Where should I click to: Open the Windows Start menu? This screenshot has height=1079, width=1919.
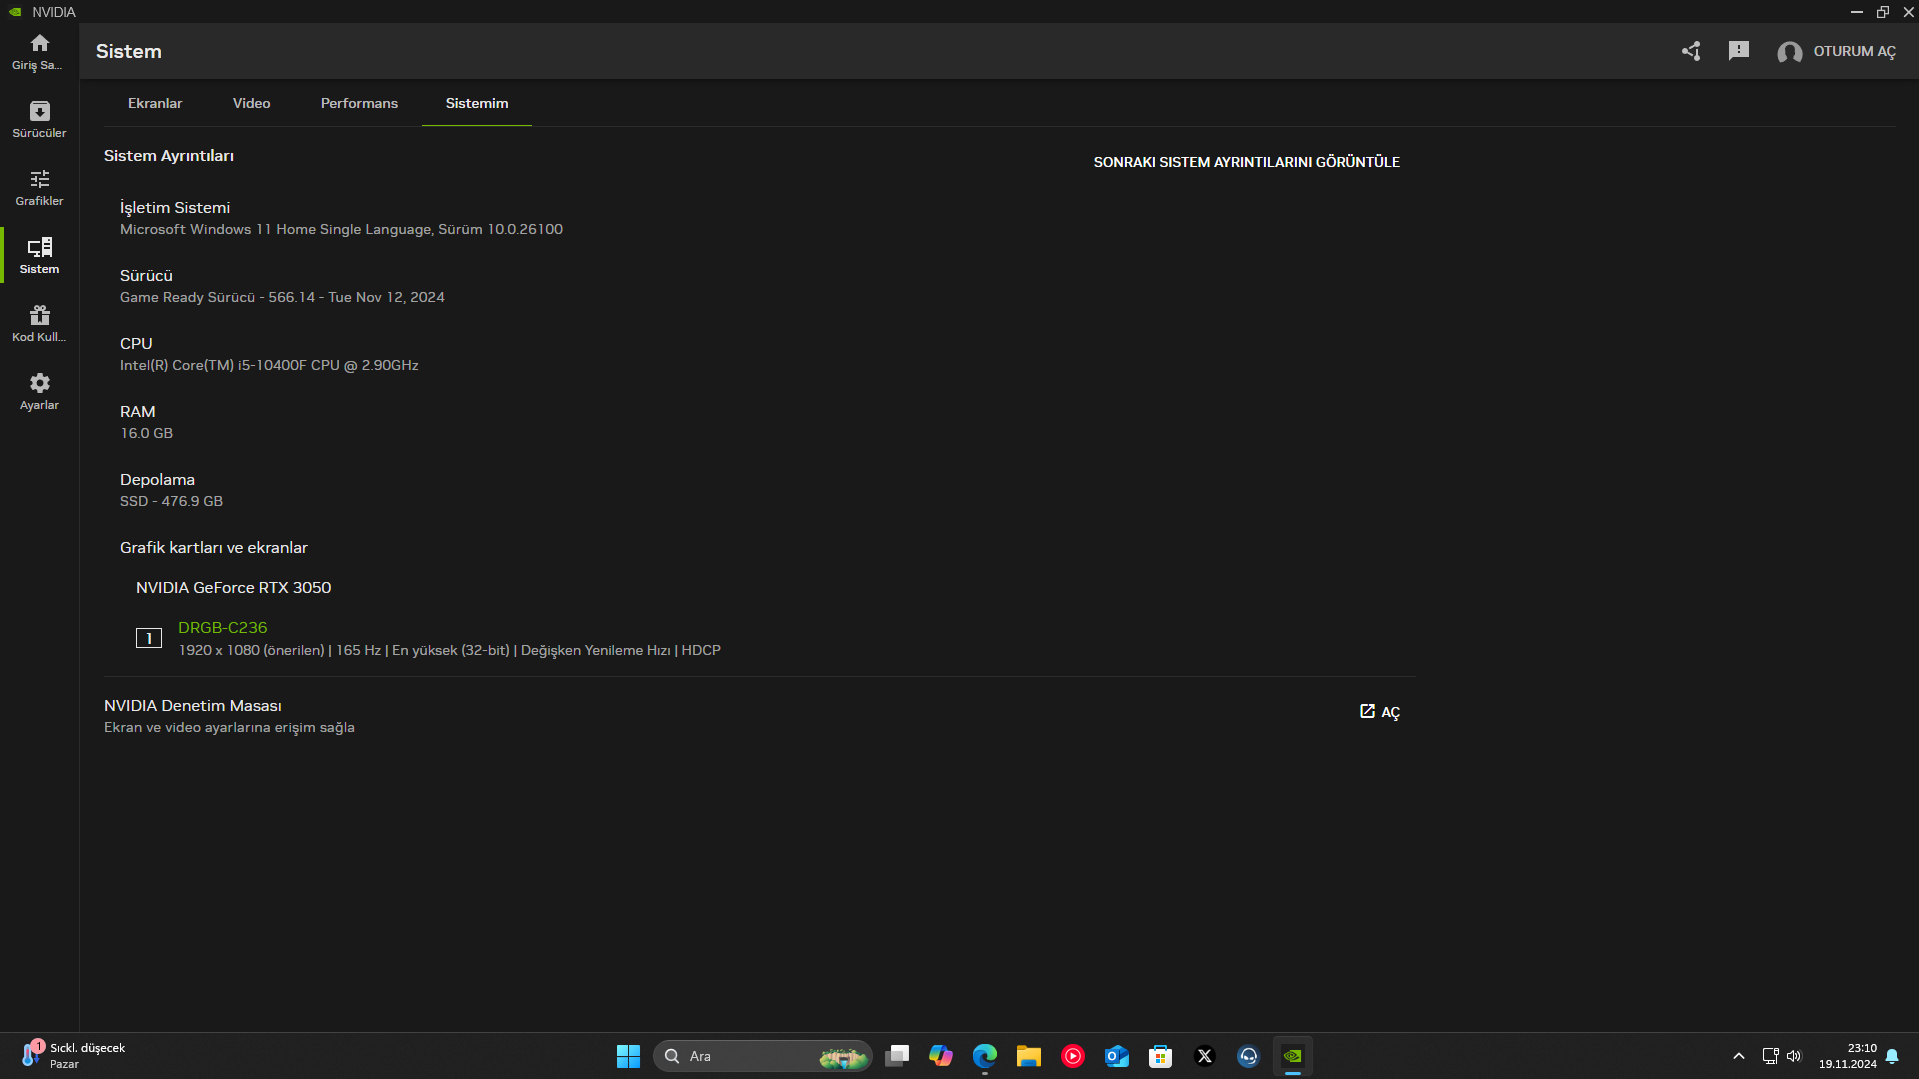point(628,1056)
